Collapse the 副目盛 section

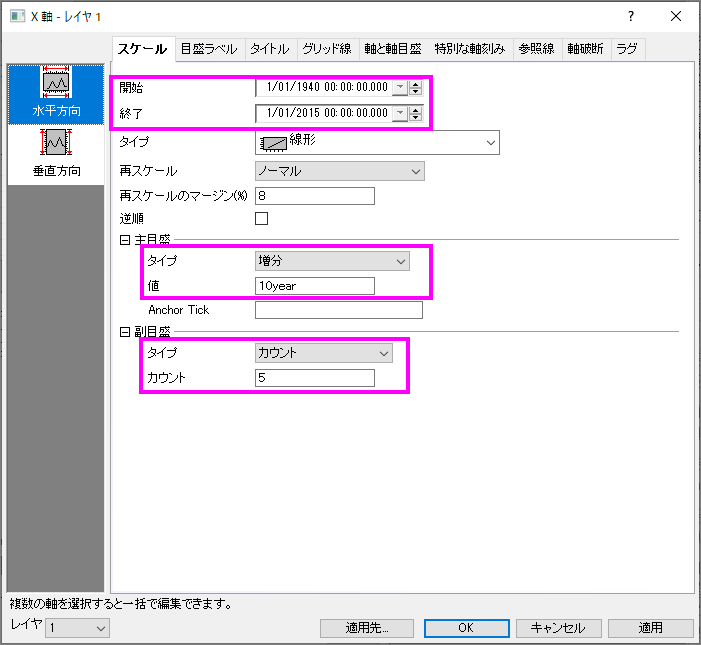click(125, 332)
